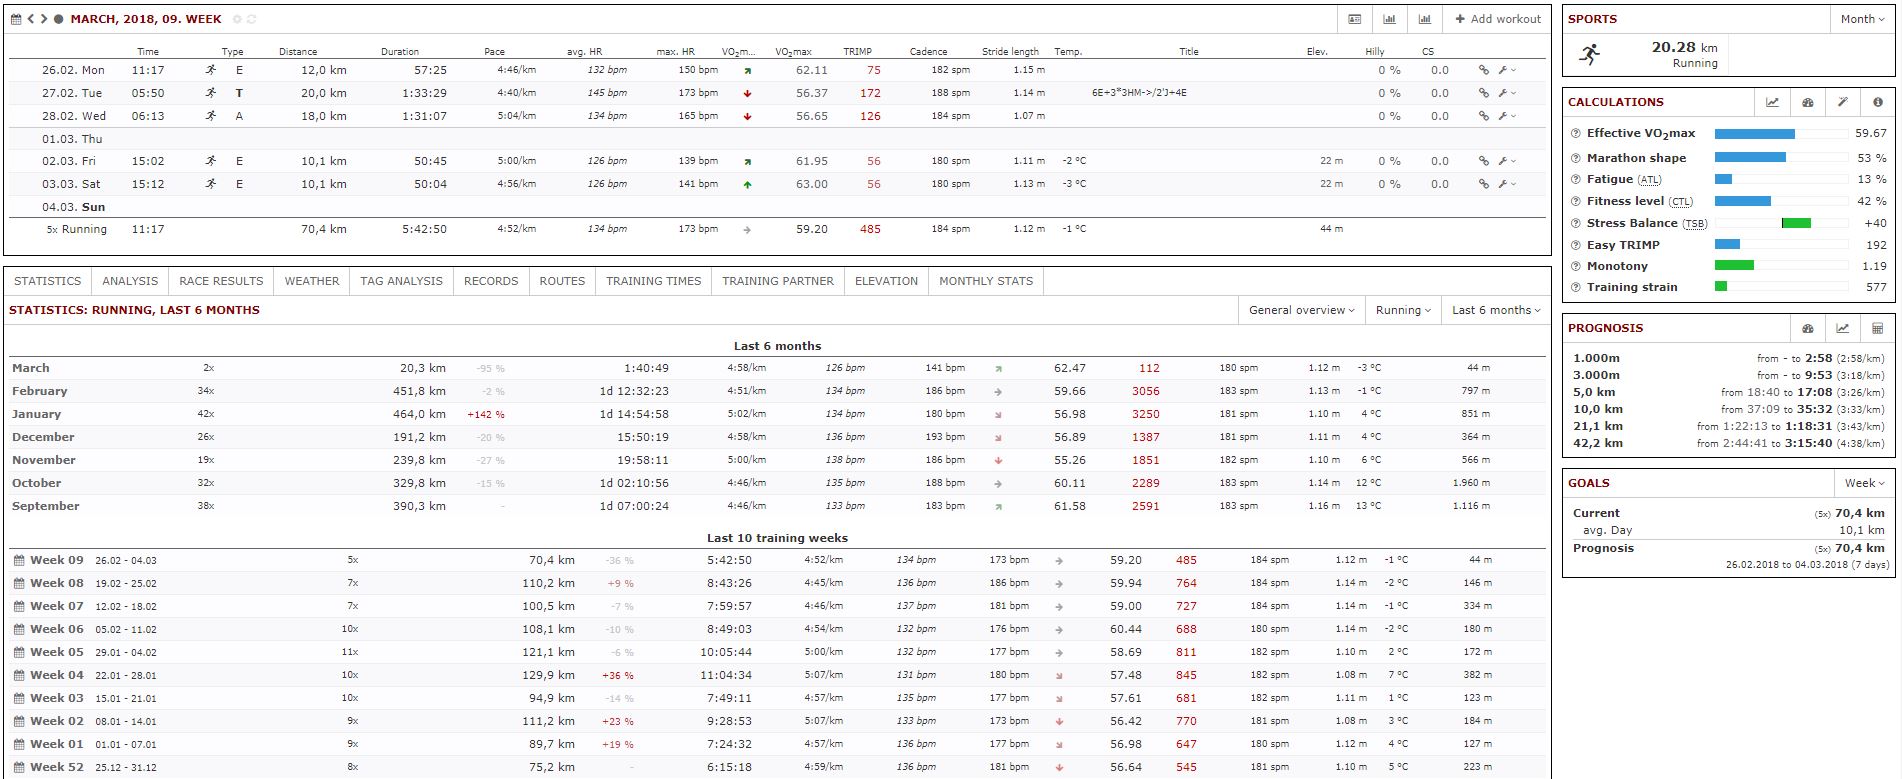The width and height of the screenshot is (1902, 779).
Task: Open gauge icon in Prognosis header
Action: coord(1807,328)
